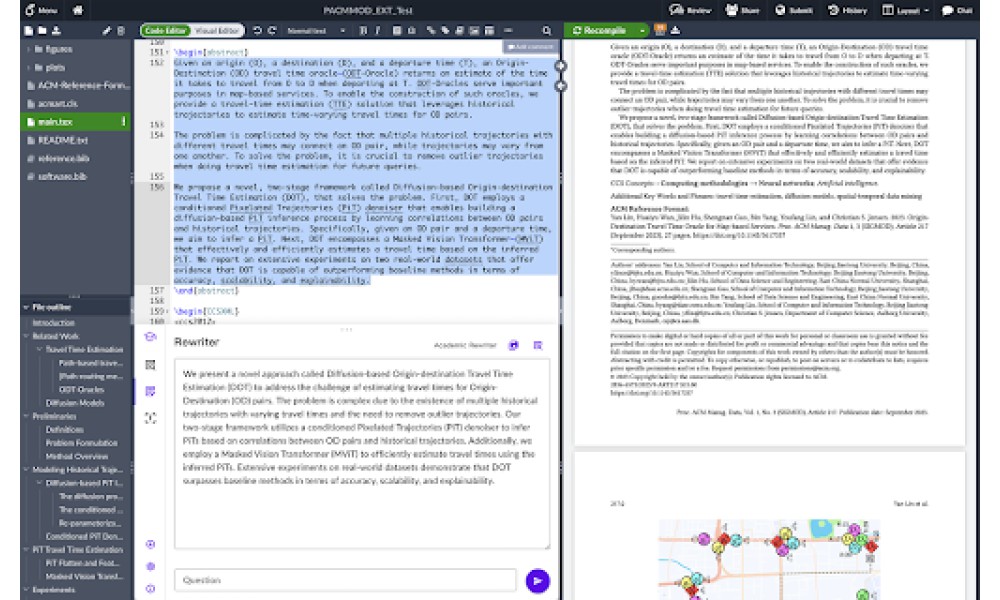The width and height of the screenshot is (1000, 600).
Task: Jump to Diffusion Models in the outline
Action: click(x=75, y=403)
